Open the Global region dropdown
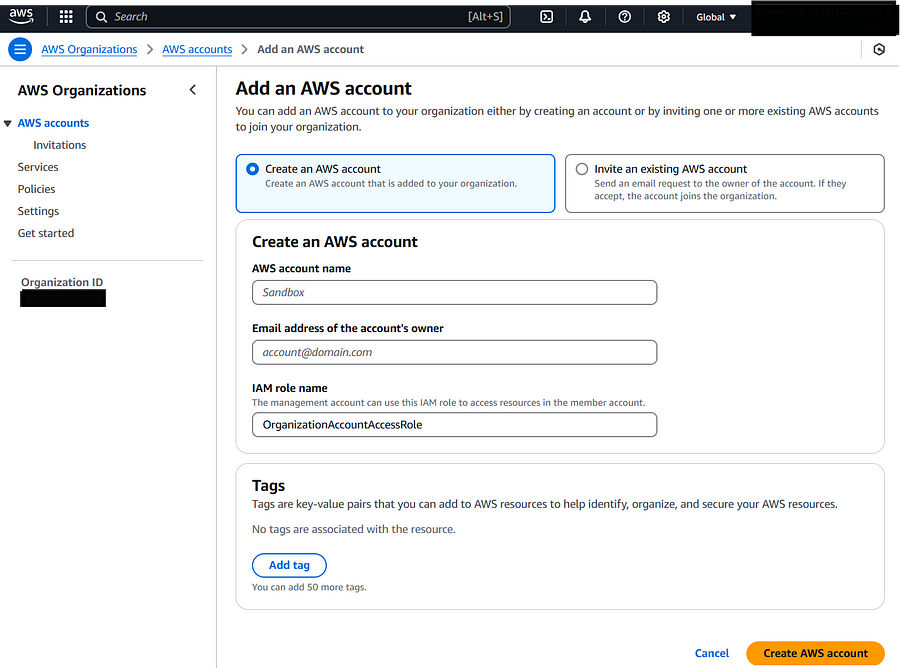Screen dimensions: 900x668 716,17
